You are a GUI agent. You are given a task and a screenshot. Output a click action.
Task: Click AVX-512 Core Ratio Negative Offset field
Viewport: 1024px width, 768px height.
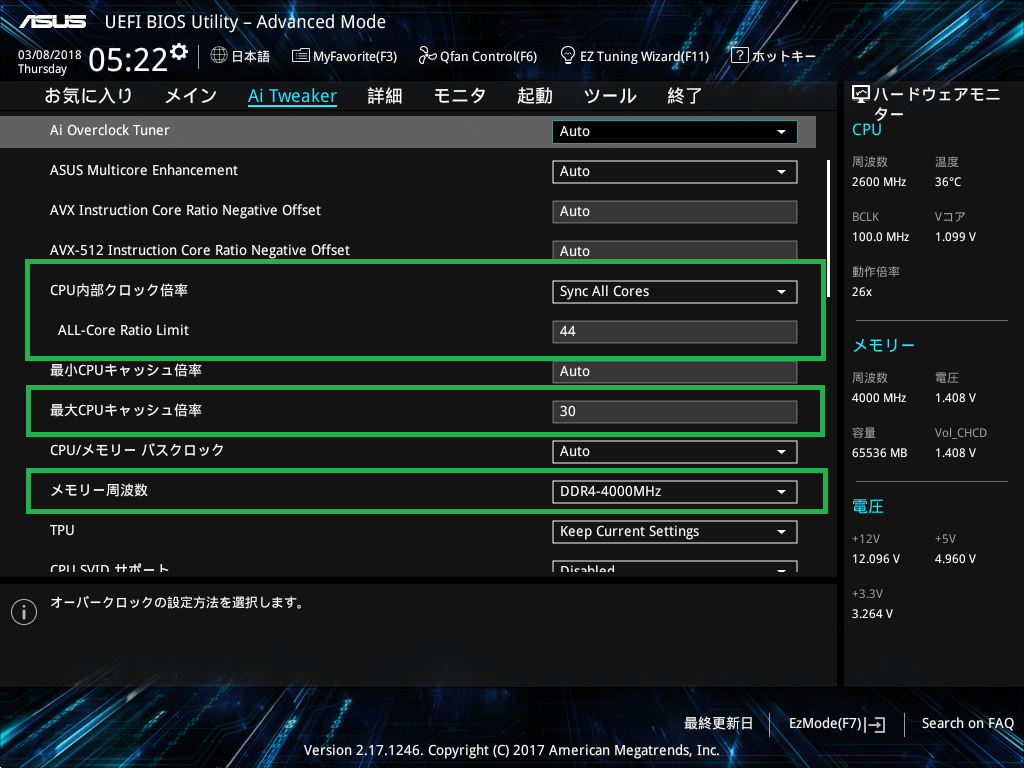675,251
